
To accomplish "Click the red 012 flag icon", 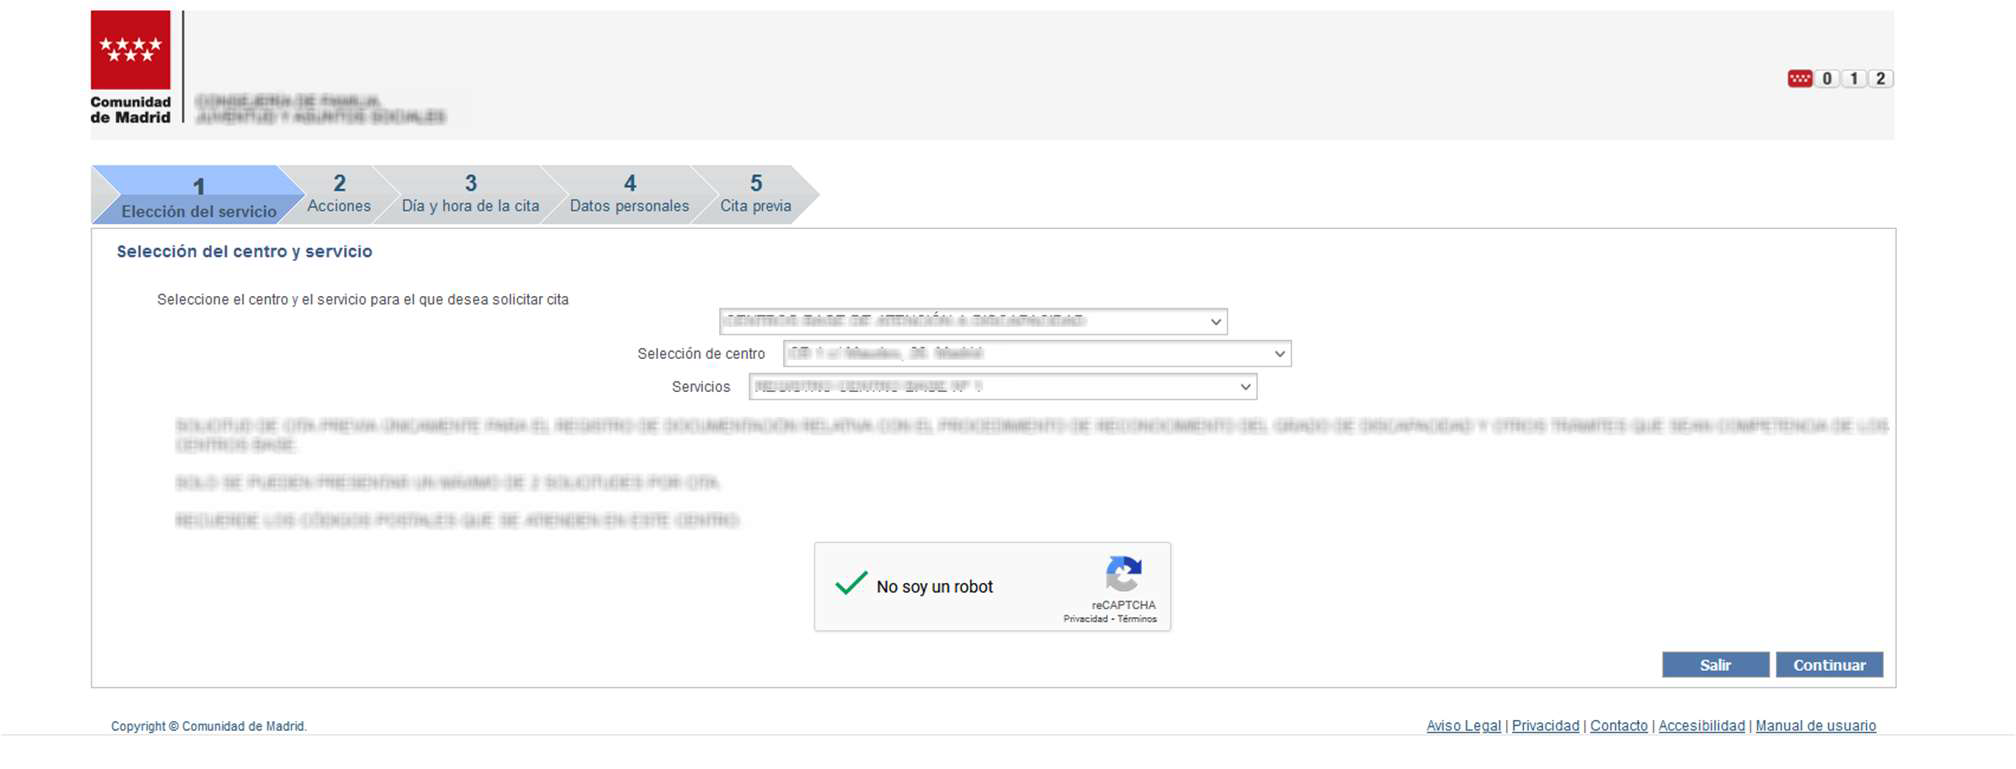I will (x=1799, y=79).
